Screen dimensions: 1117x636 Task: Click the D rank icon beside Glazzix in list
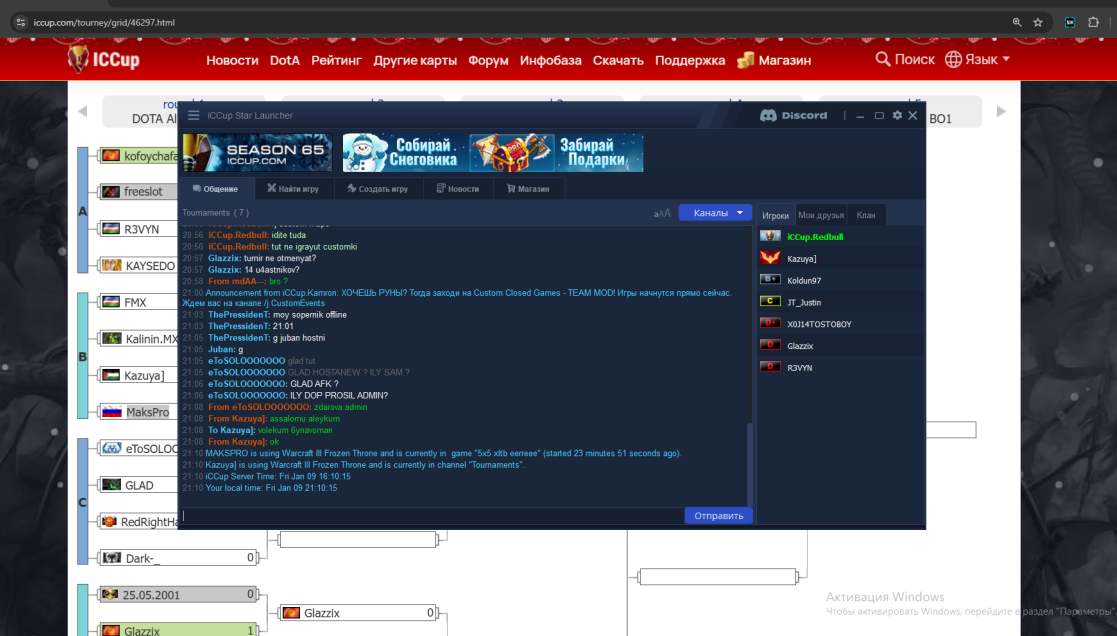click(x=770, y=345)
